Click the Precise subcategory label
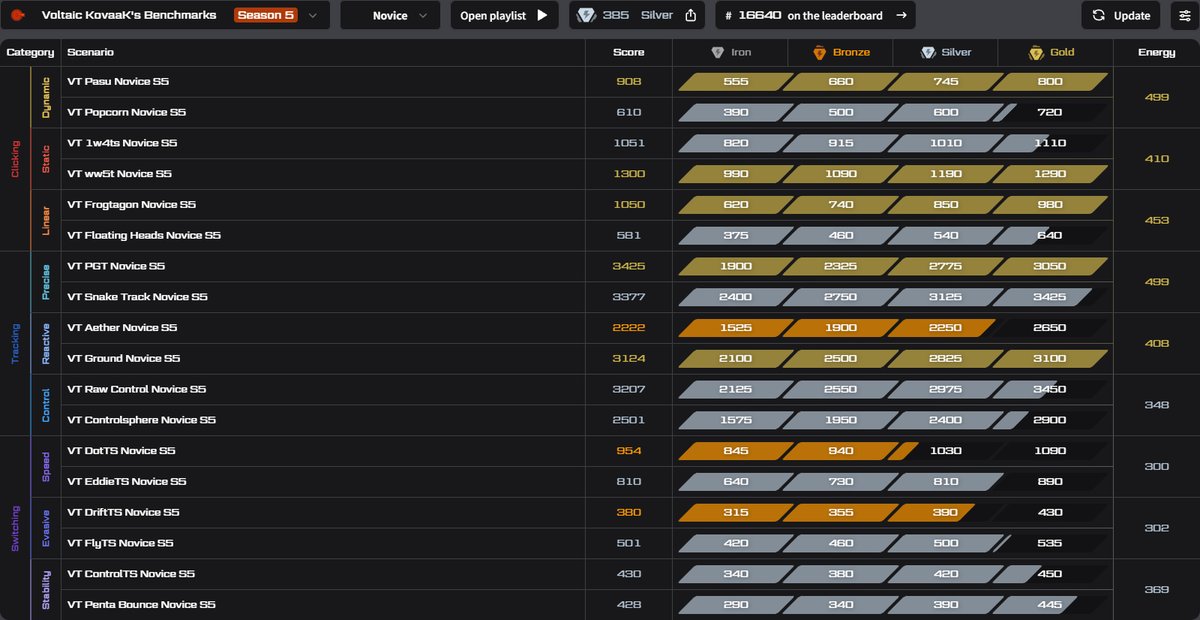Viewport: 1200px width, 620px height. pyautogui.click(x=46, y=281)
